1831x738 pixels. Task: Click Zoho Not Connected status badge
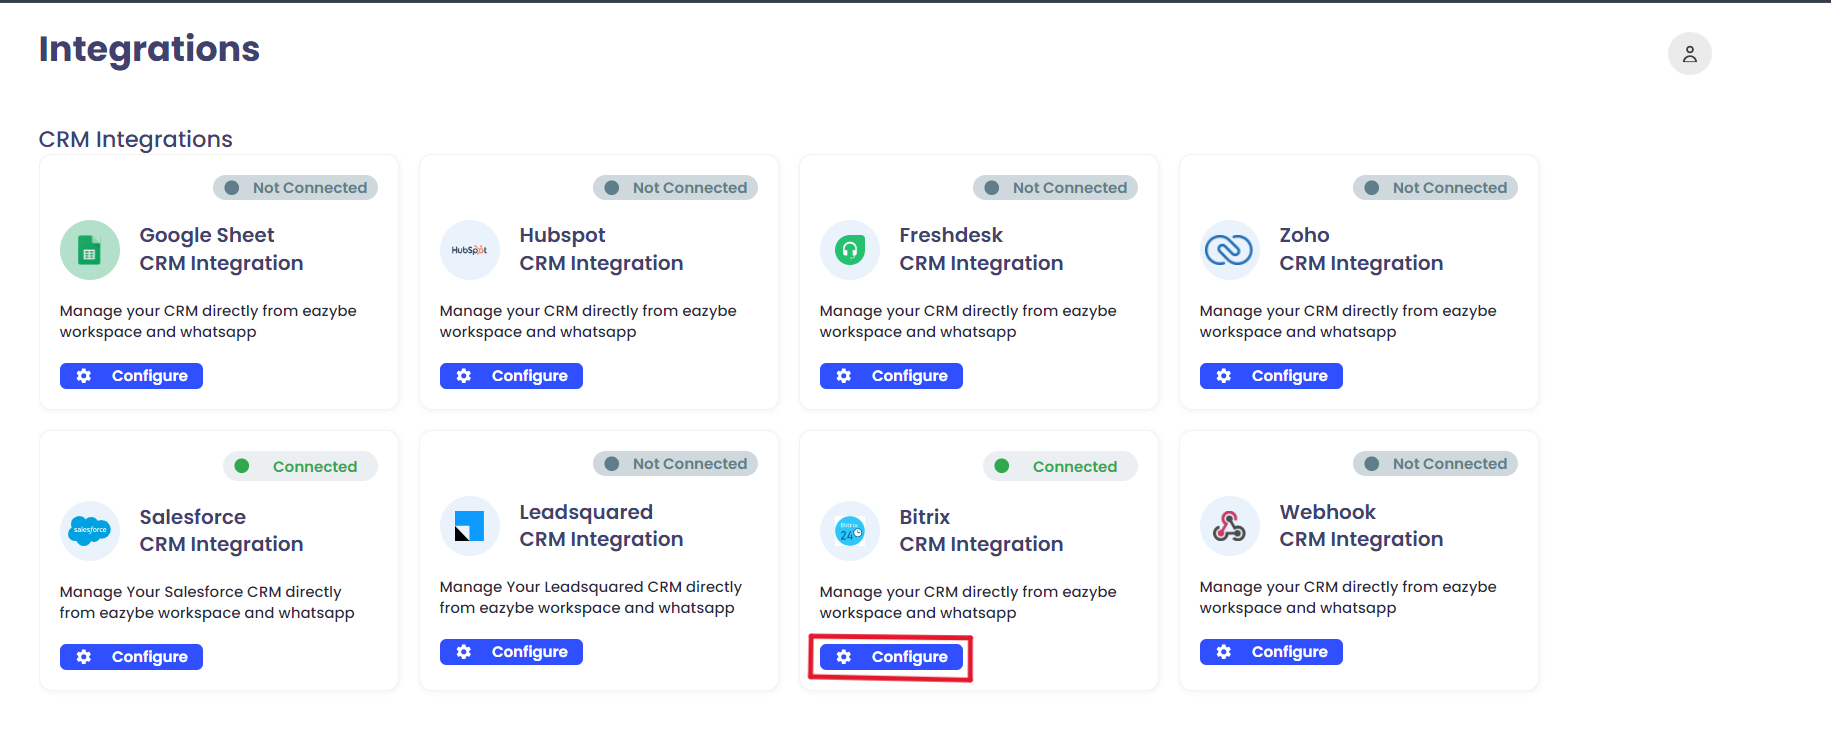pyautogui.click(x=1435, y=188)
